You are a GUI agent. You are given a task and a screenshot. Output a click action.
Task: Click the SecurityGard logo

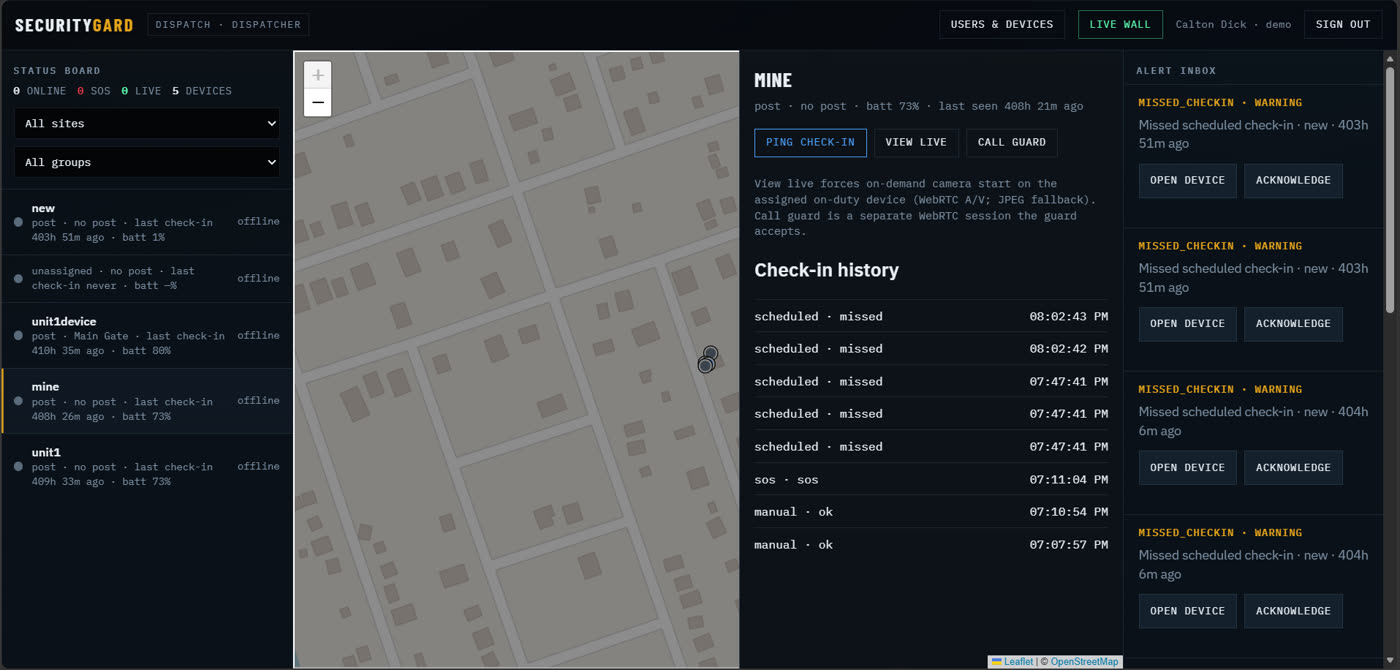click(x=74, y=25)
